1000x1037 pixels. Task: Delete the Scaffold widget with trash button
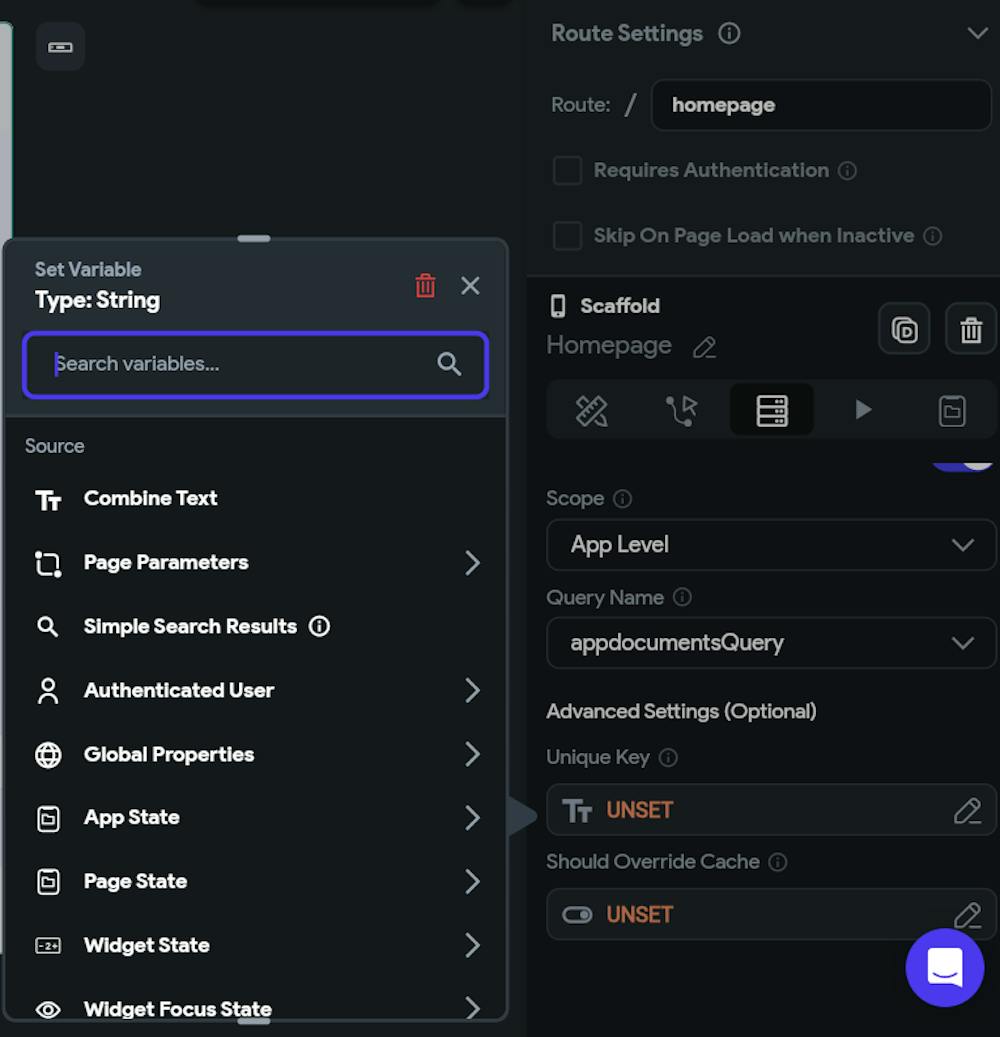pos(970,330)
